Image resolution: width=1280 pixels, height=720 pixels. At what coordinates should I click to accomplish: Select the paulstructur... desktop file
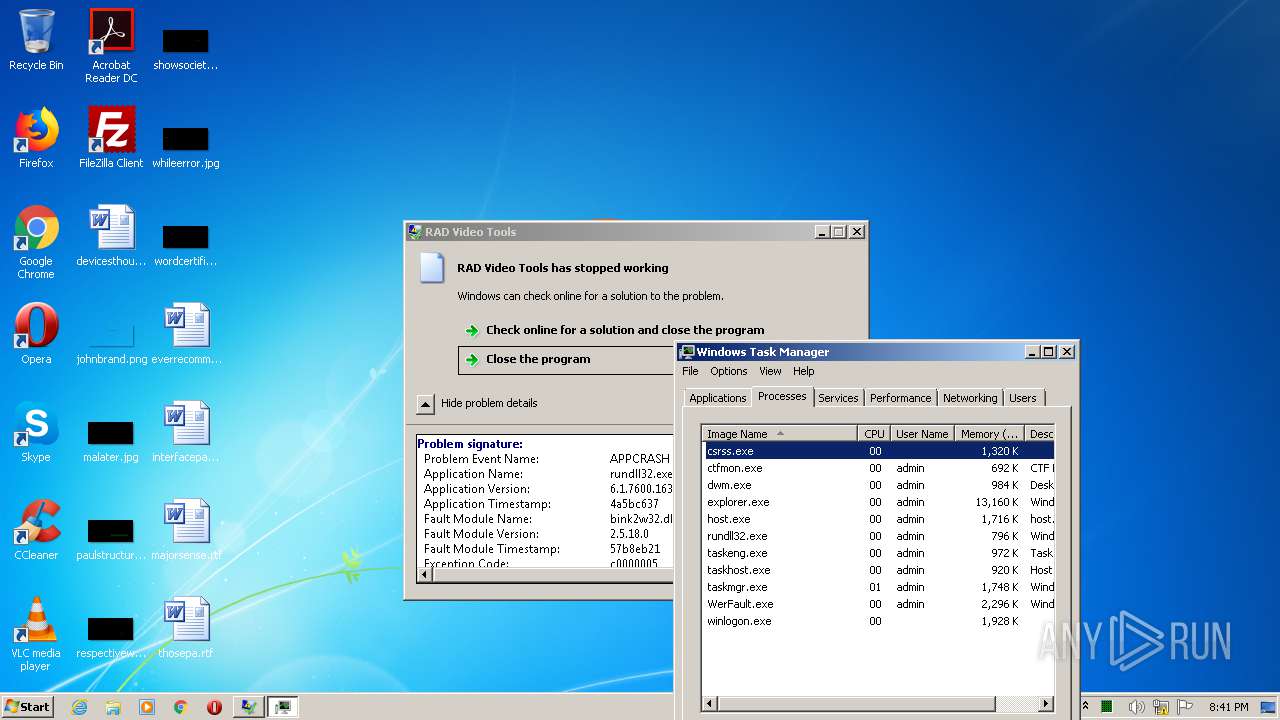pyautogui.click(x=111, y=538)
